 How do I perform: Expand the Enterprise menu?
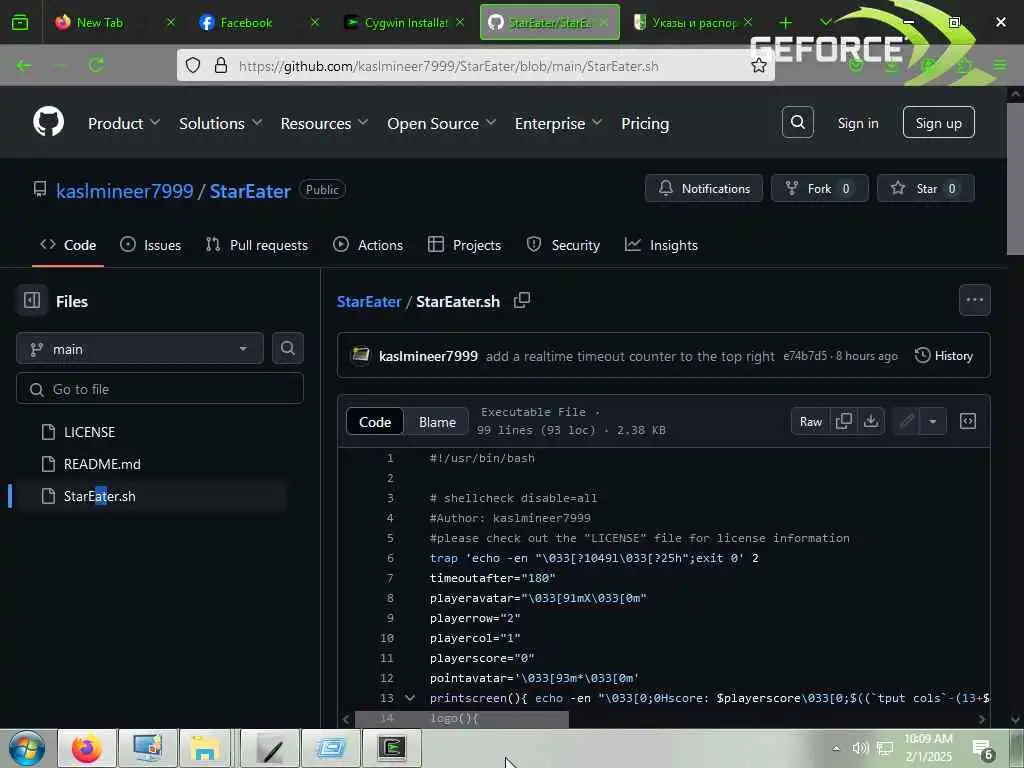coord(558,123)
